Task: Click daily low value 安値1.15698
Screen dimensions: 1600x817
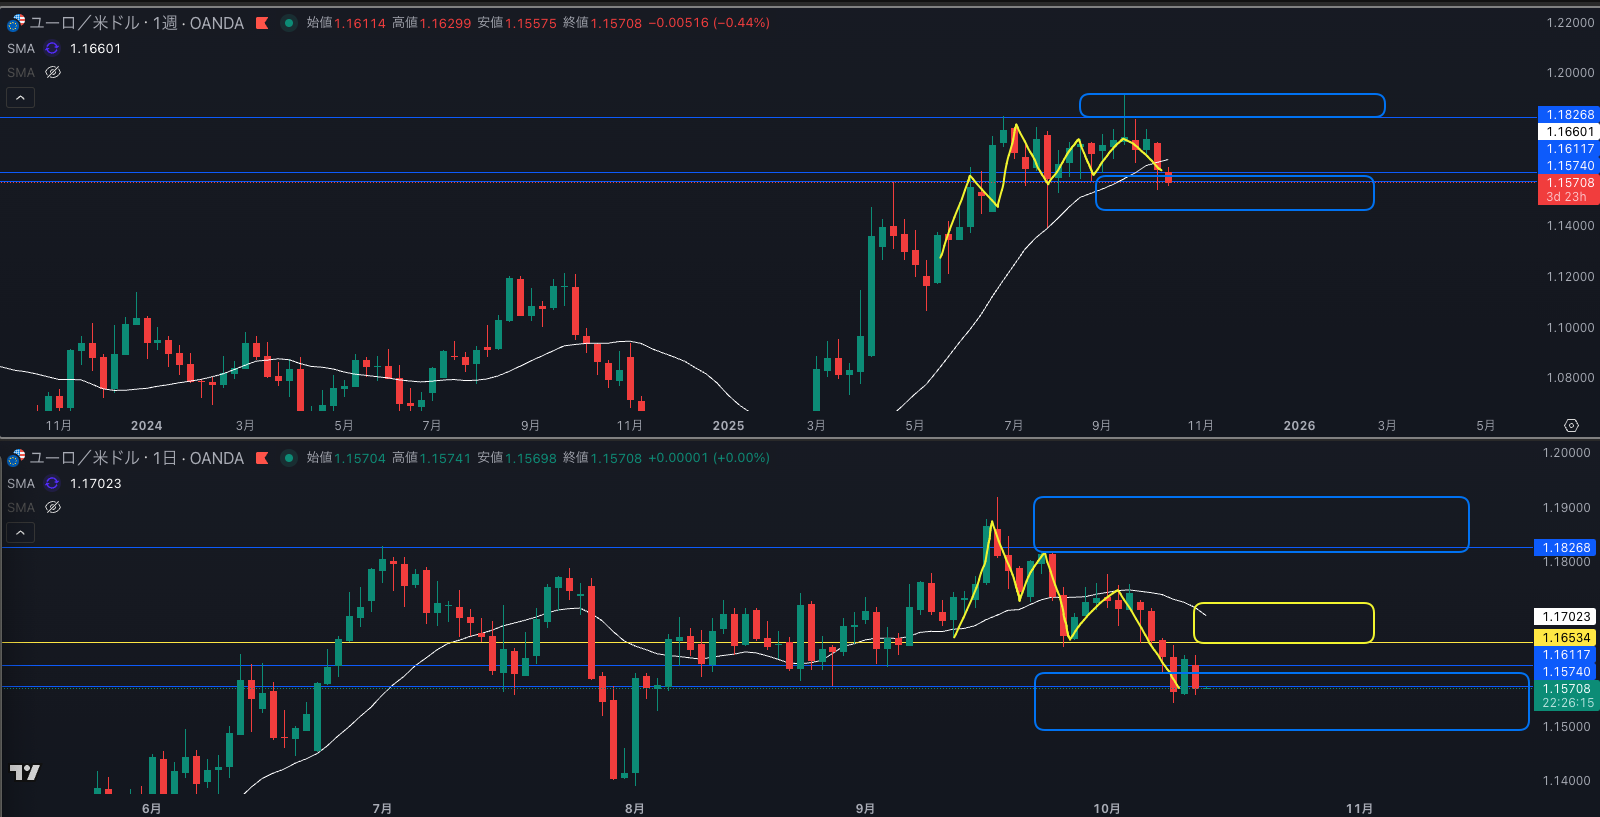Action: 517,458
